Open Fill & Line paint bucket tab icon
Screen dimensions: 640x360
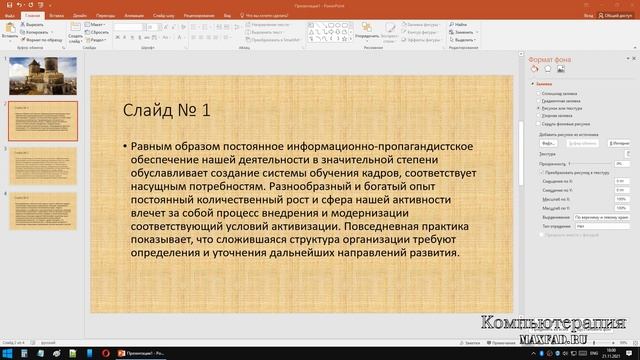pyautogui.click(x=534, y=69)
